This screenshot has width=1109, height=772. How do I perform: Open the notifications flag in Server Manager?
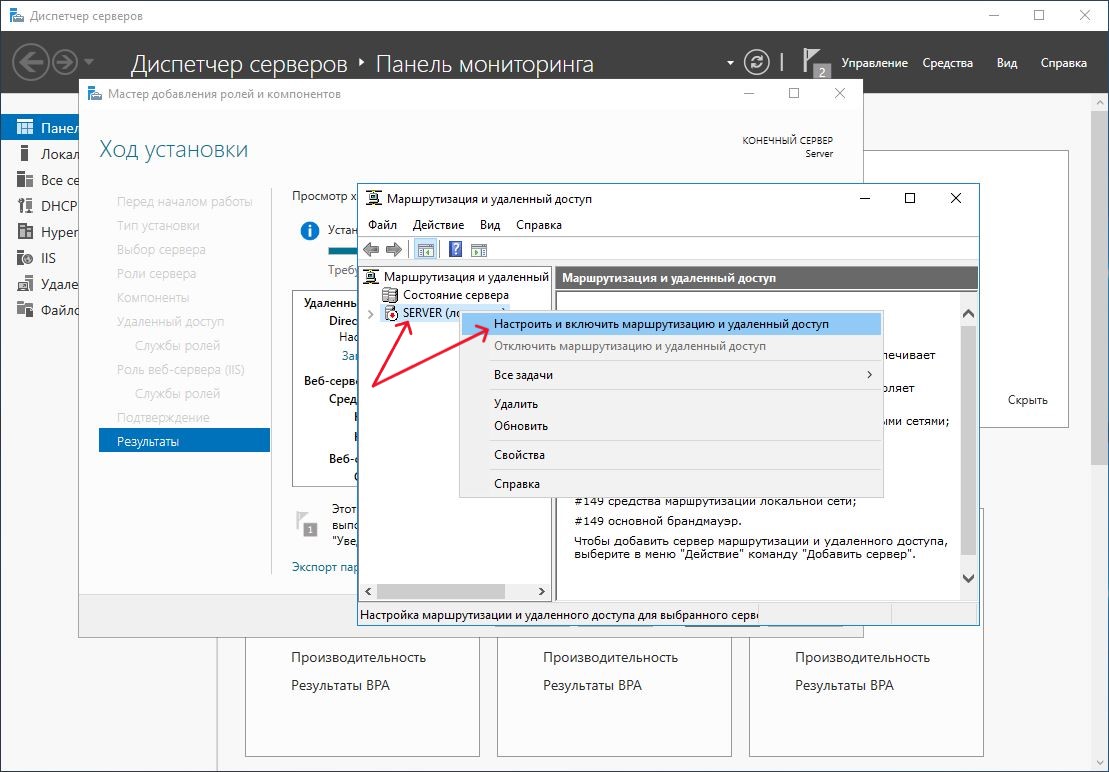[x=814, y=62]
